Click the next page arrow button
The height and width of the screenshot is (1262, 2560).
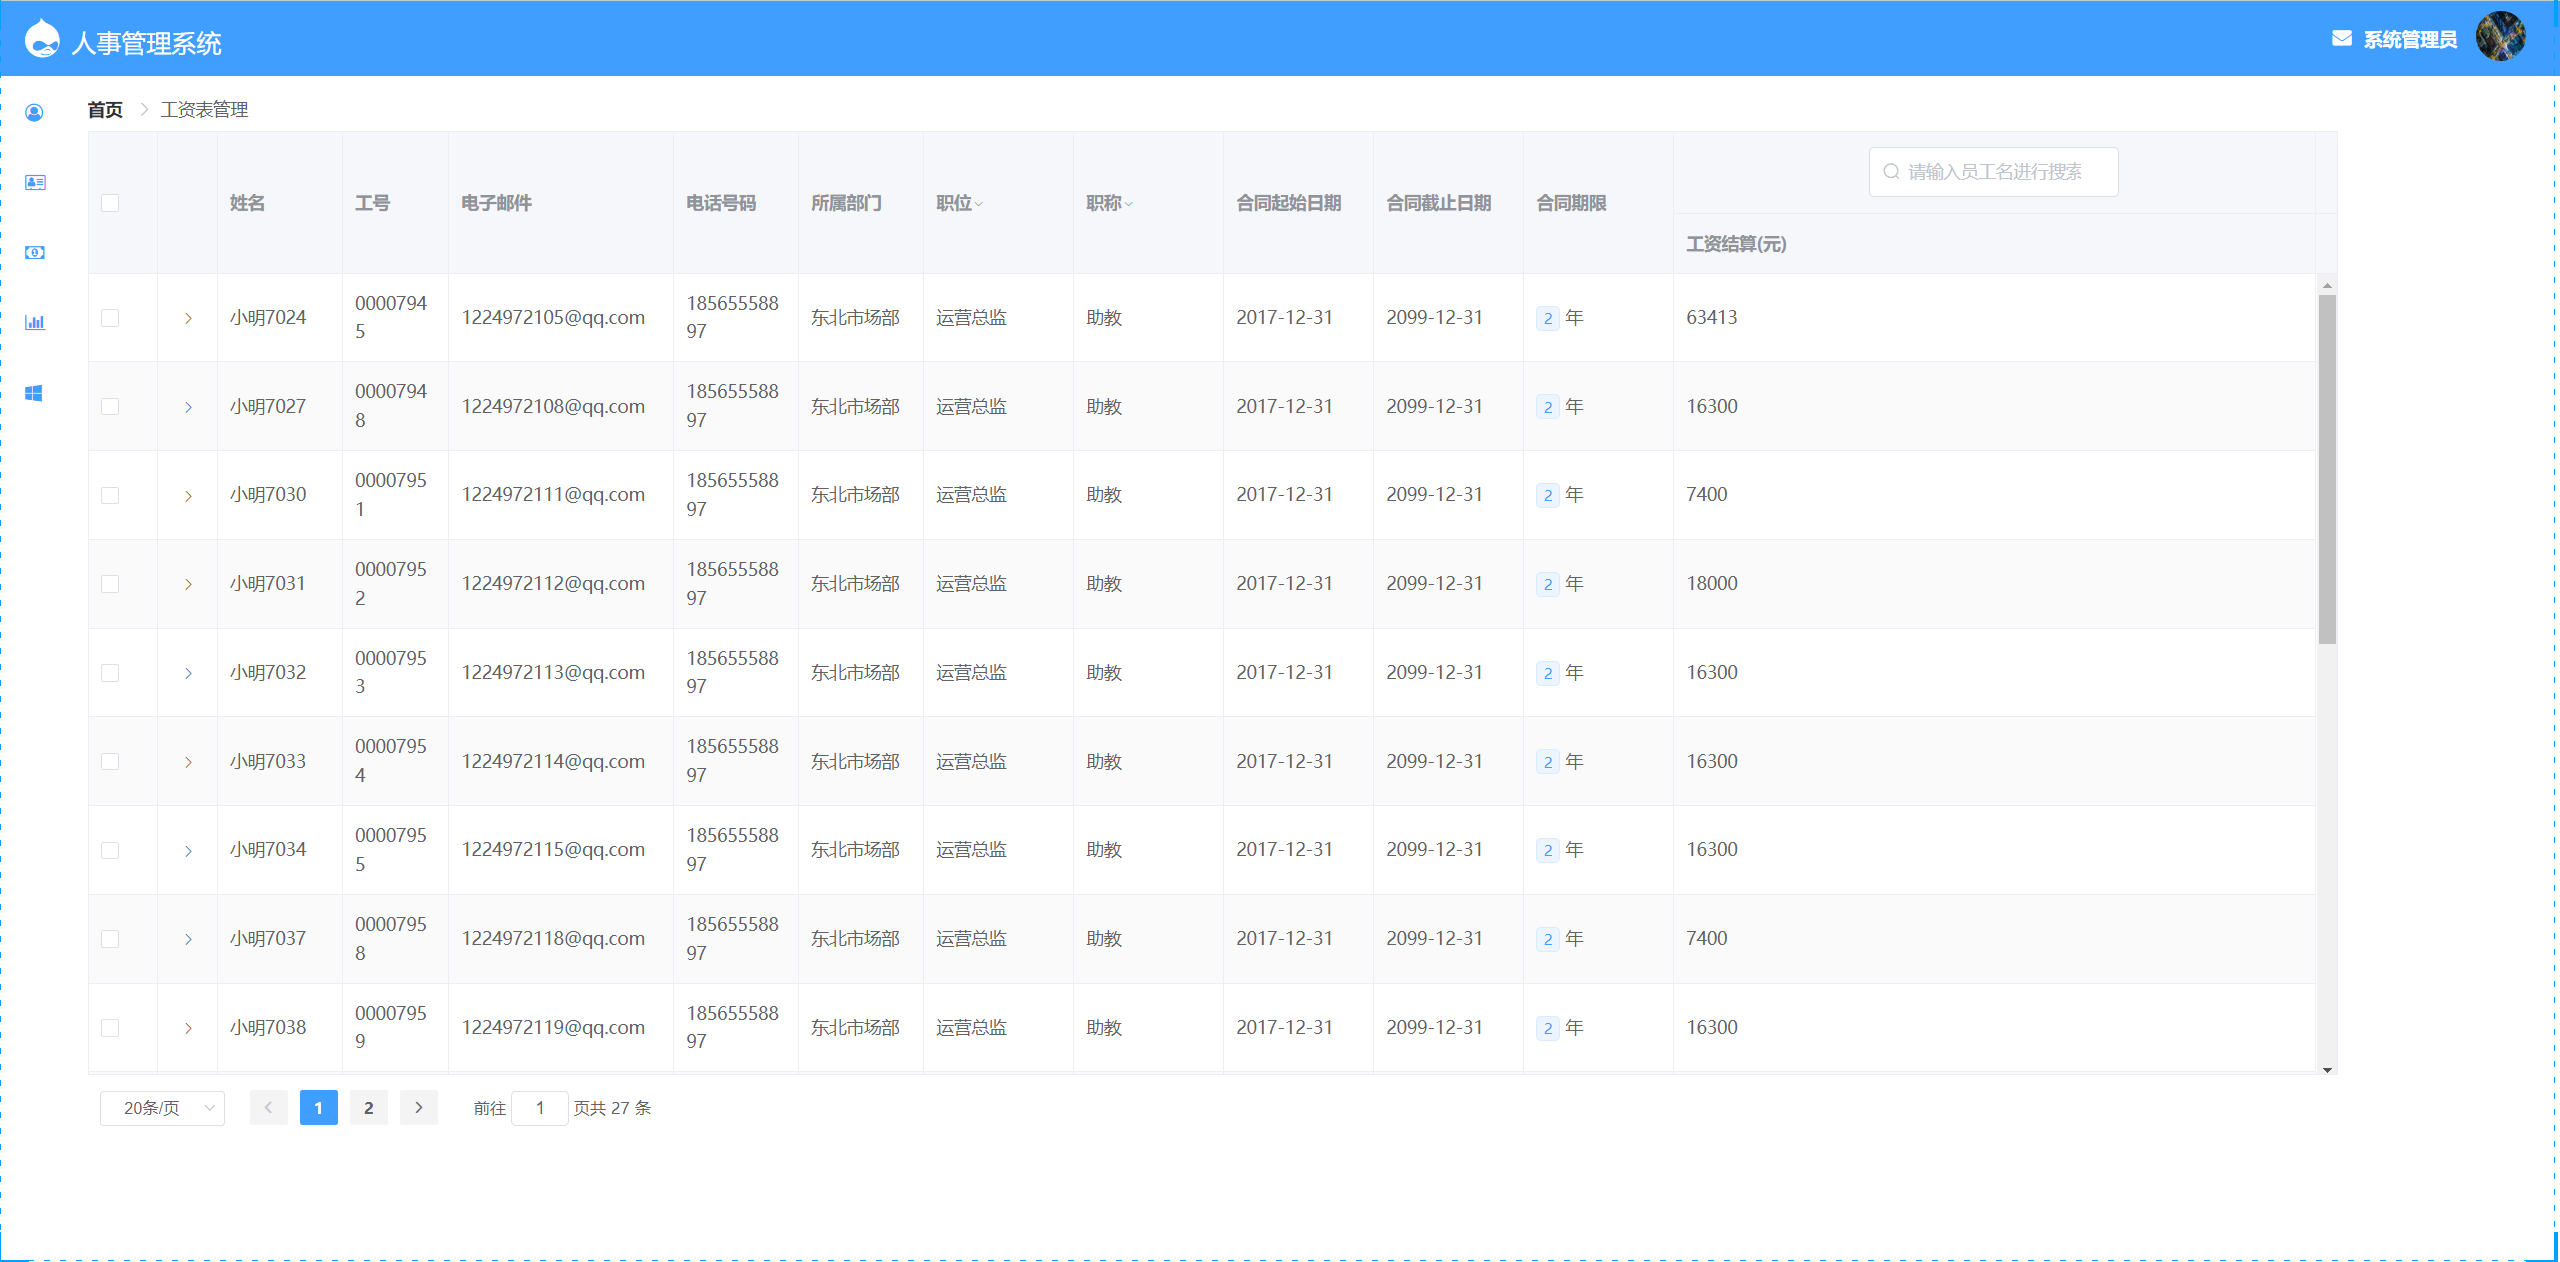coord(419,1108)
